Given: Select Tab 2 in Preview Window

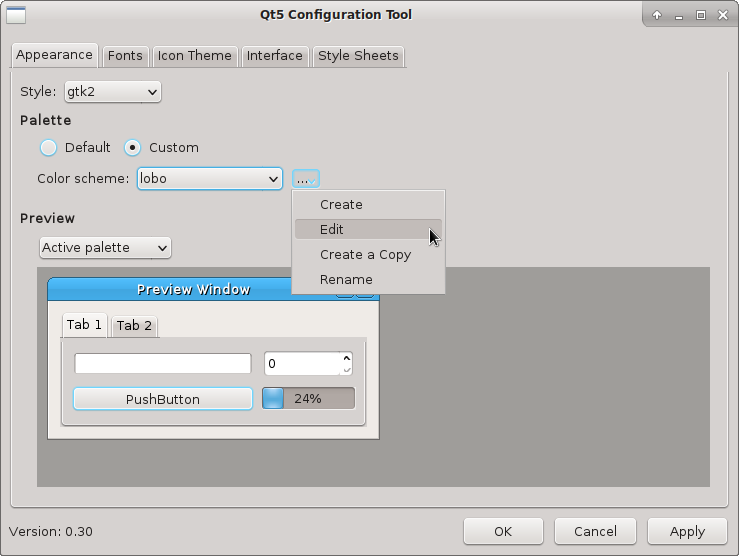Looking at the screenshot, I should click(x=134, y=326).
